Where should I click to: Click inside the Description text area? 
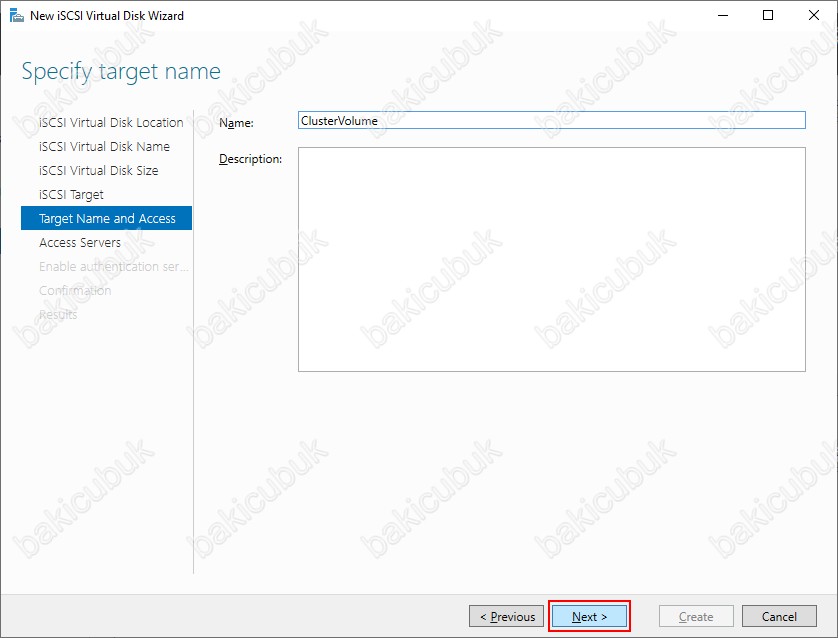(x=552, y=259)
